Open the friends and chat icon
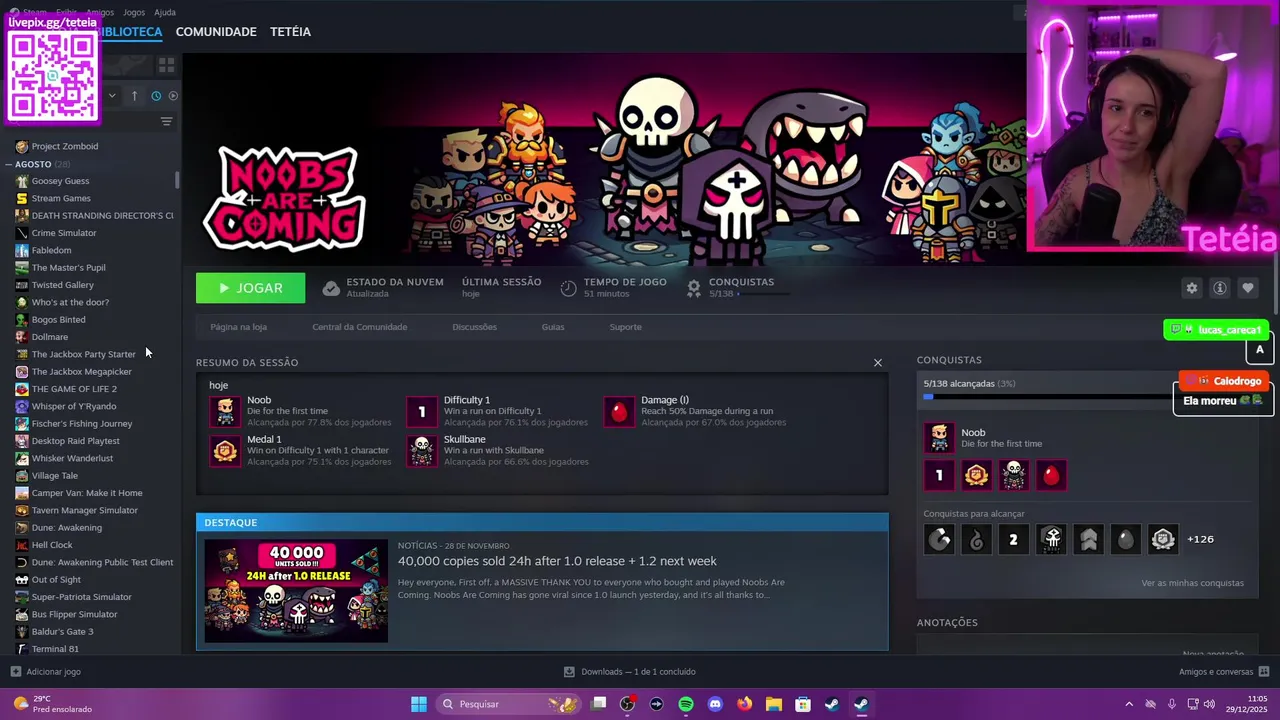The width and height of the screenshot is (1280, 720). click(1264, 672)
